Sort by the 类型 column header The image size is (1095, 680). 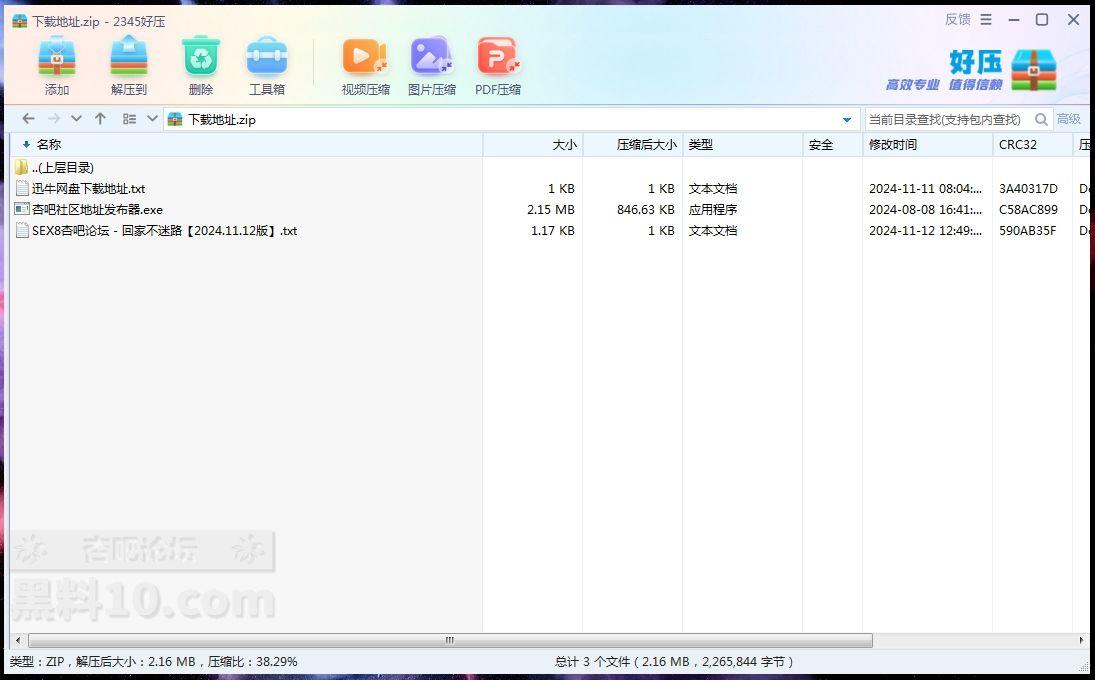(743, 145)
